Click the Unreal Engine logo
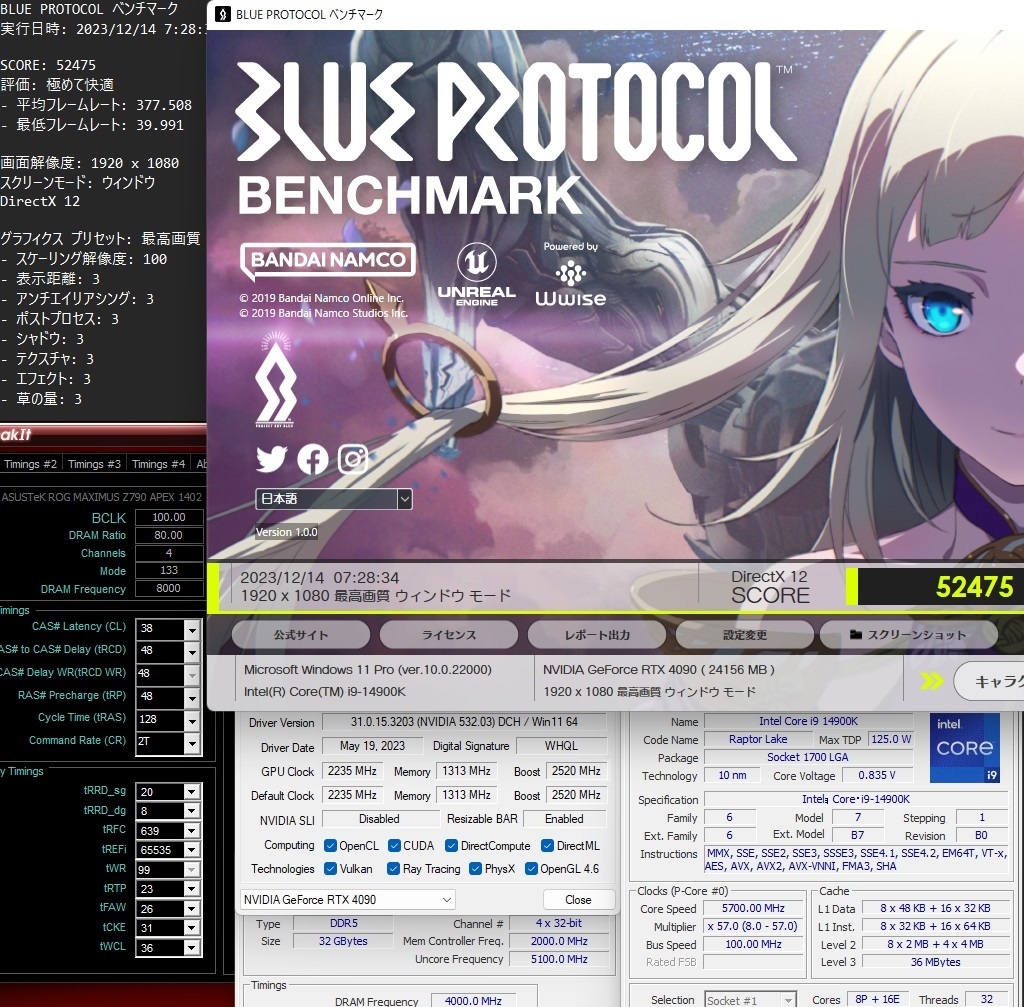 (x=477, y=275)
